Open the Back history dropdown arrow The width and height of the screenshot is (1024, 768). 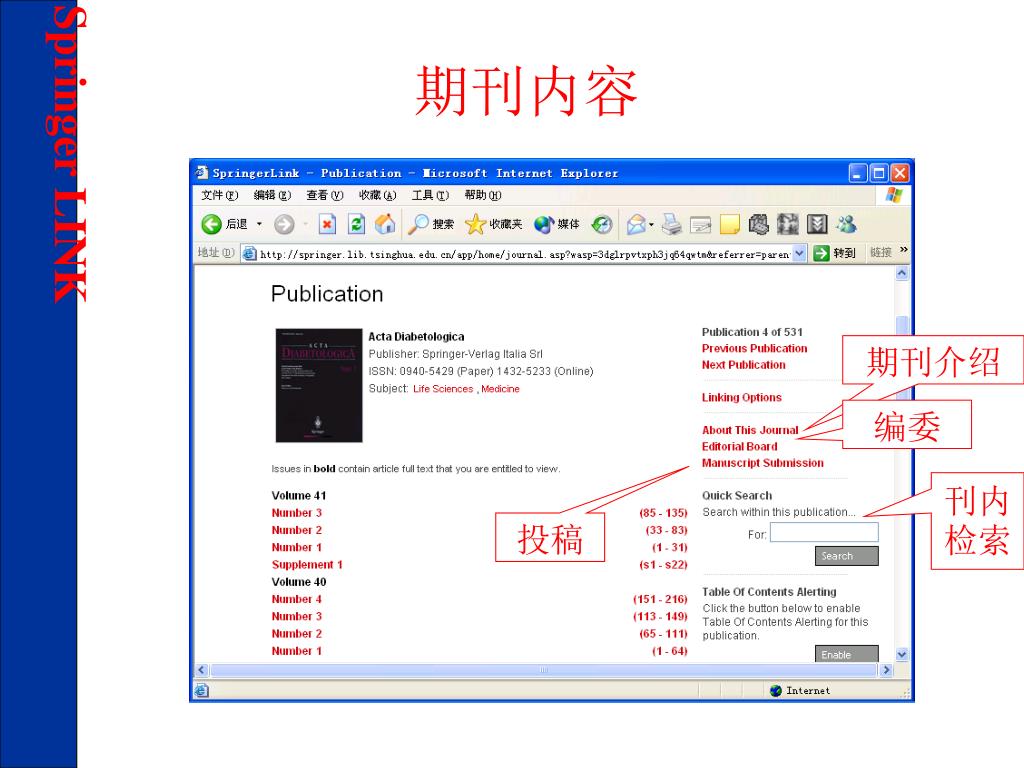259,225
